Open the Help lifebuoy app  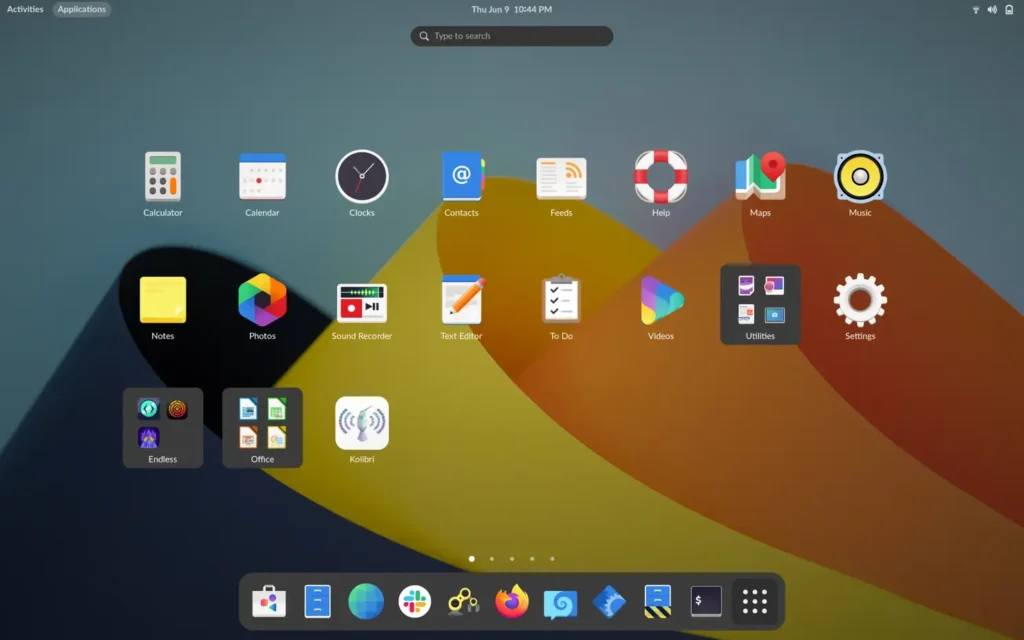[x=661, y=176]
